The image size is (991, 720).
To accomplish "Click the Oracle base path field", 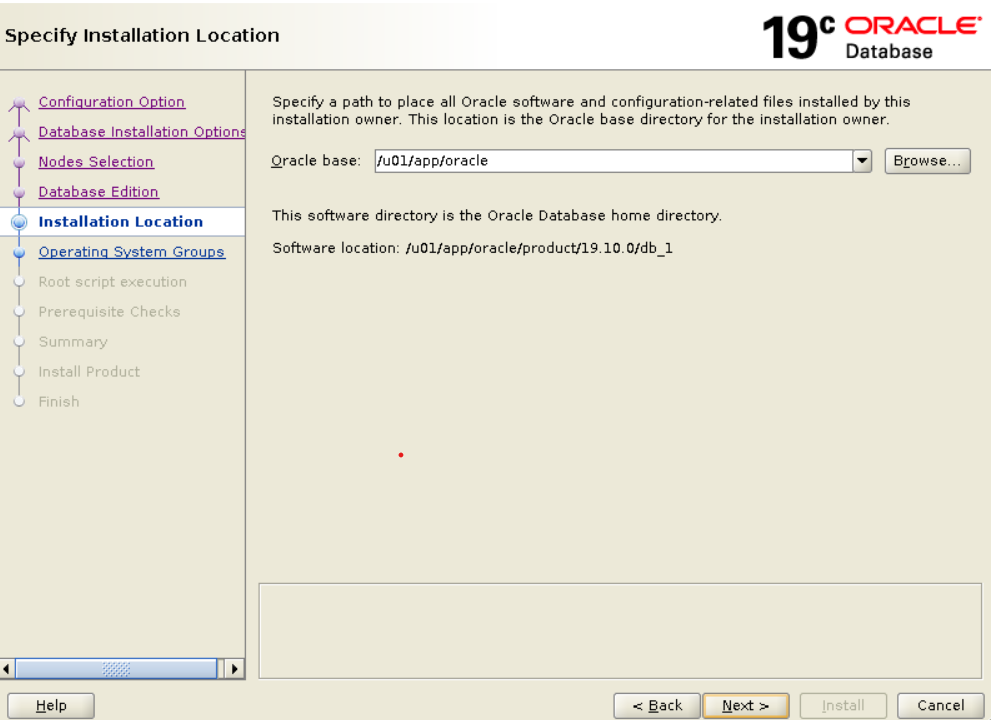I will click(613, 161).
